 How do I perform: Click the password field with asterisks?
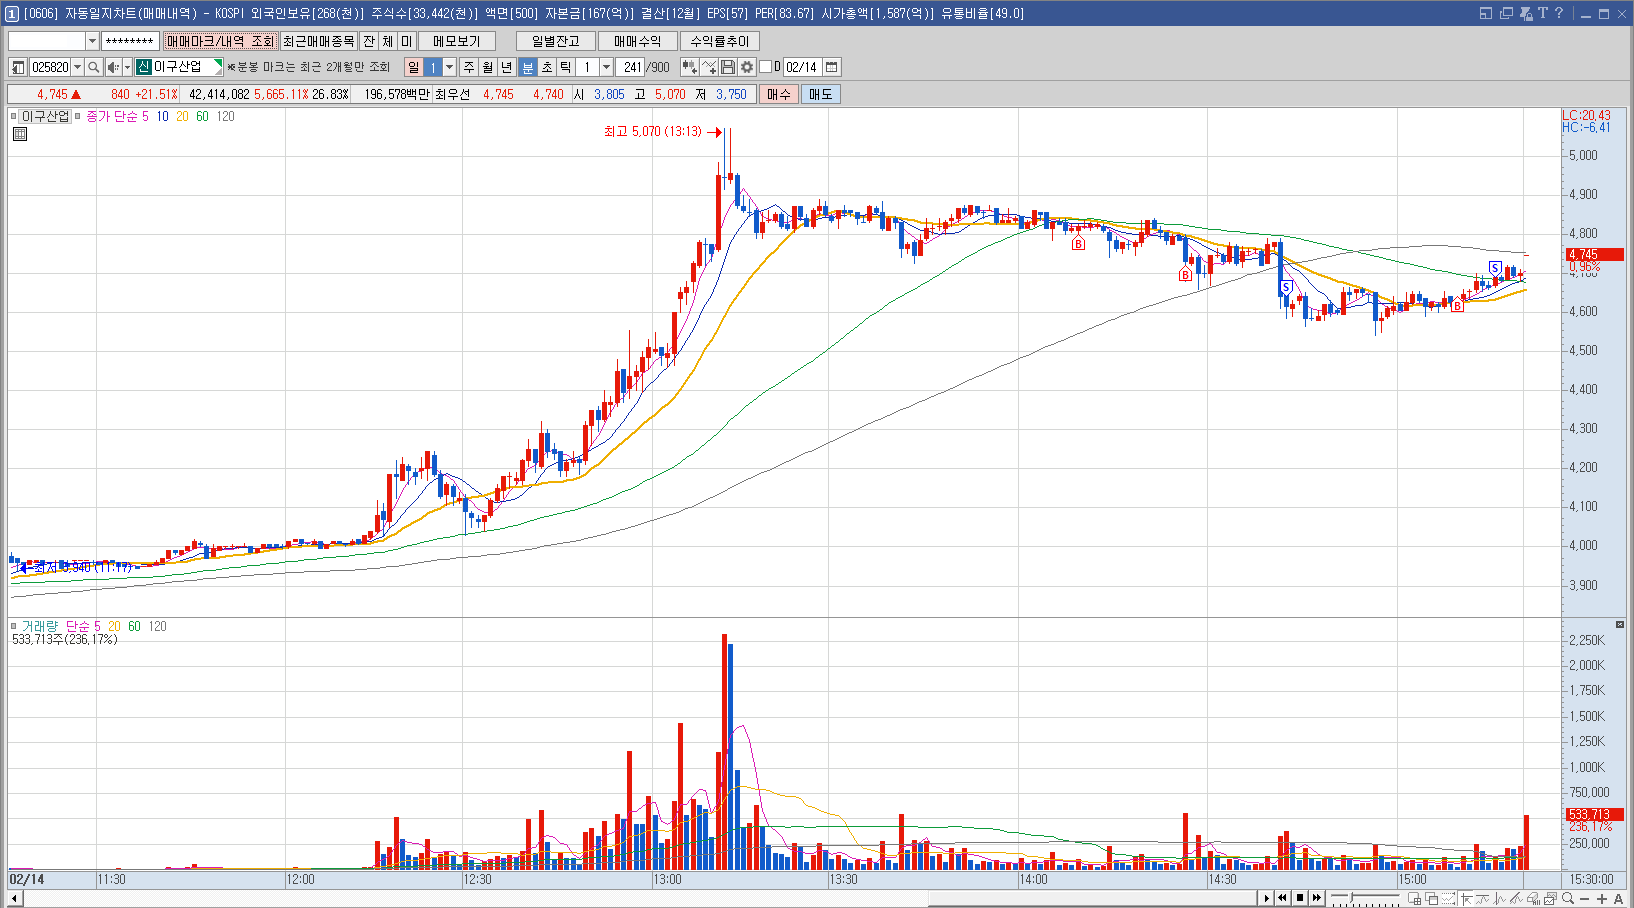pos(130,41)
